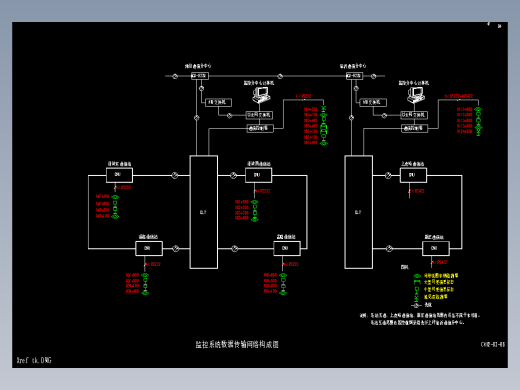
Task: Select the upper-left ONU box of left network
Action: [x=119, y=175]
